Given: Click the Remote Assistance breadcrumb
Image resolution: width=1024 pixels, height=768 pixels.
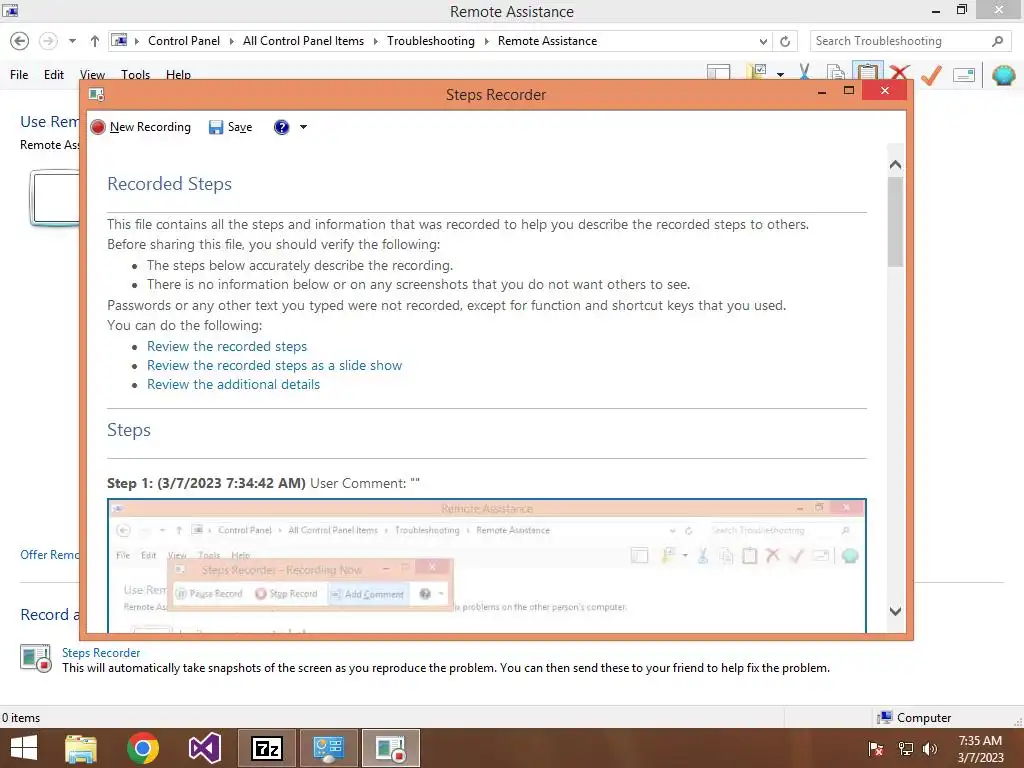Looking at the screenshot, I should (547, 40).
